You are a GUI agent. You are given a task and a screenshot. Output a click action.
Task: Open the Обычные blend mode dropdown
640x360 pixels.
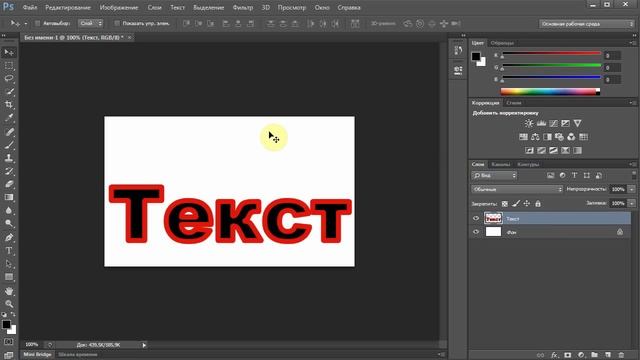[x=517, y=189]
